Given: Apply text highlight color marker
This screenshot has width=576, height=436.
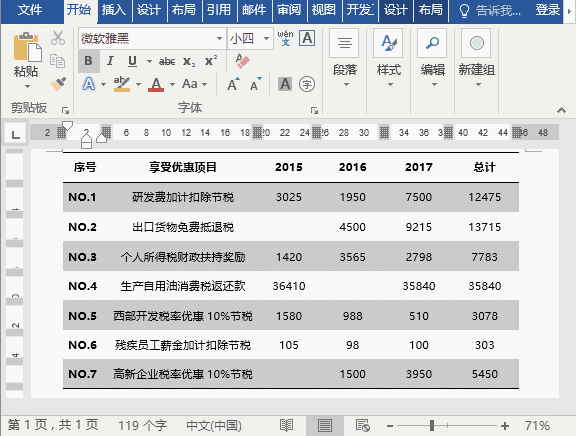Looking at the screenshot, I should (122, 84).
